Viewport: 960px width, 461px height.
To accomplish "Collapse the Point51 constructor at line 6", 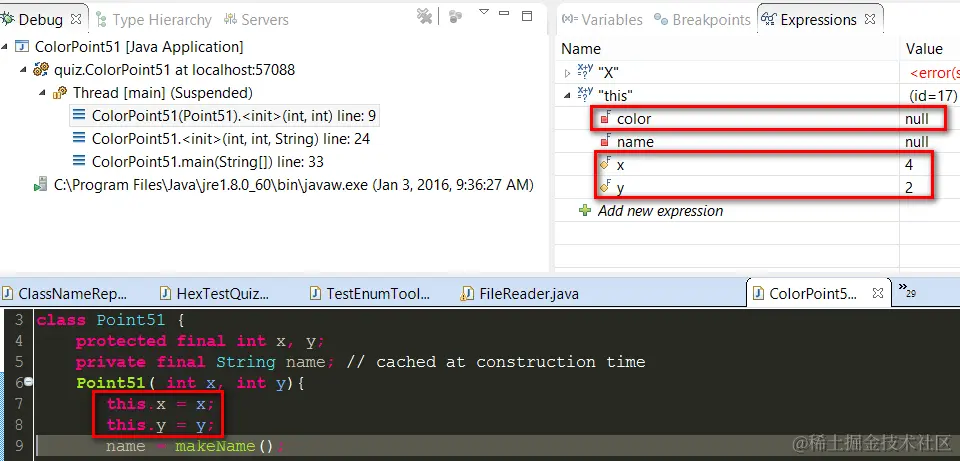I will (29, 382).
